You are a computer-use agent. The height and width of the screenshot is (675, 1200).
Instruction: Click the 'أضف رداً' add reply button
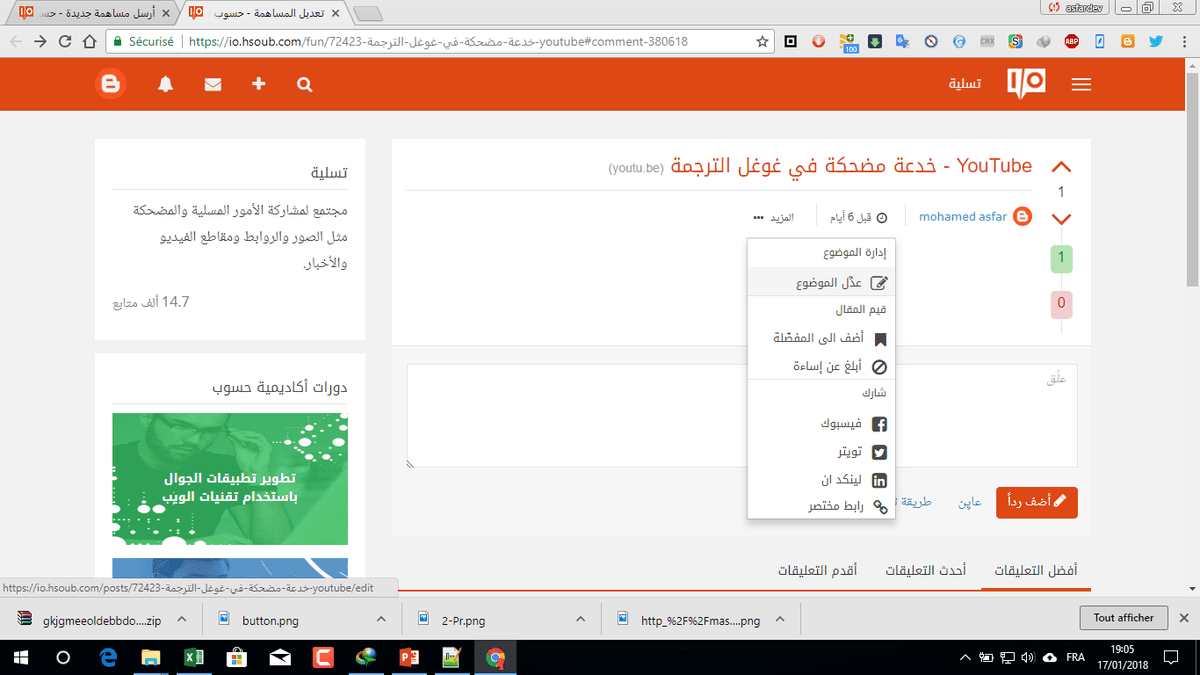(1037, 501)
